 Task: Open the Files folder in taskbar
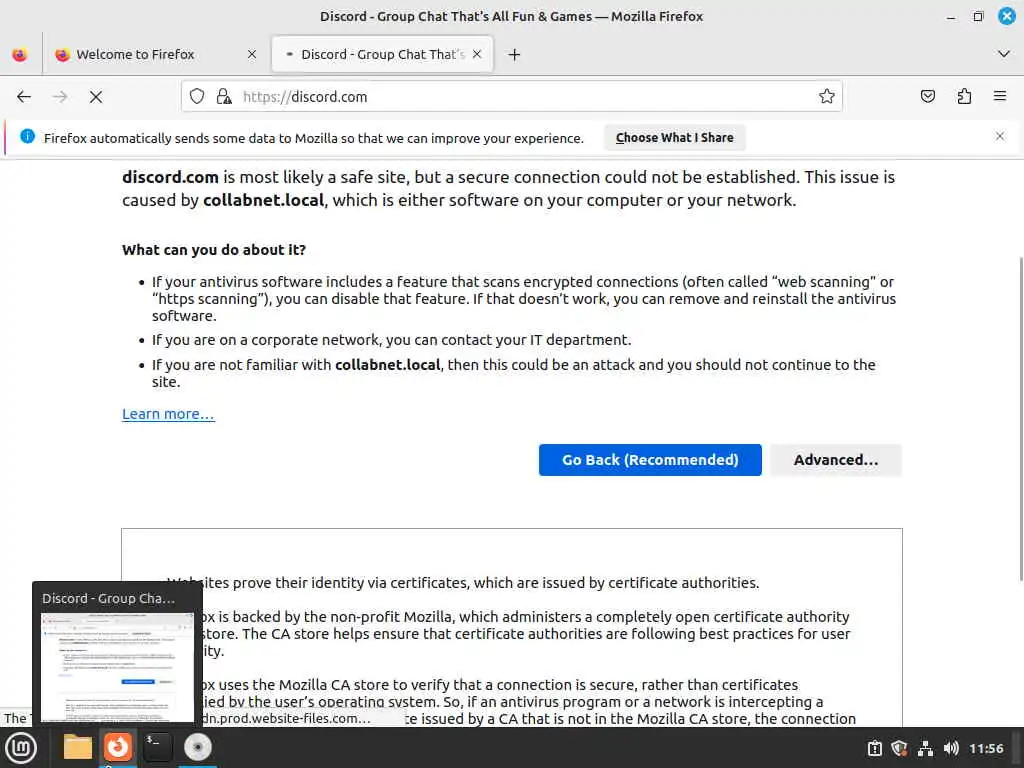[x=78, y=748]
